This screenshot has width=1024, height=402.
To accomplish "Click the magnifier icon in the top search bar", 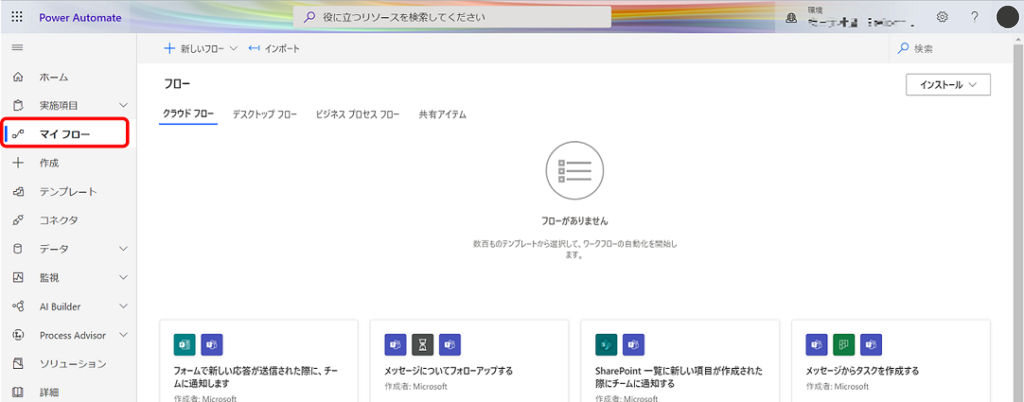I will (x=310, y=17).
